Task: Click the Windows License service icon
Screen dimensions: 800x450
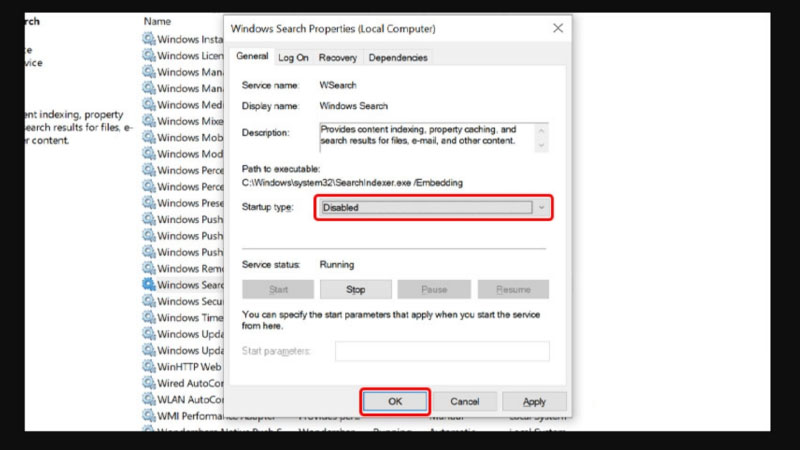Action: pos(149,55)
